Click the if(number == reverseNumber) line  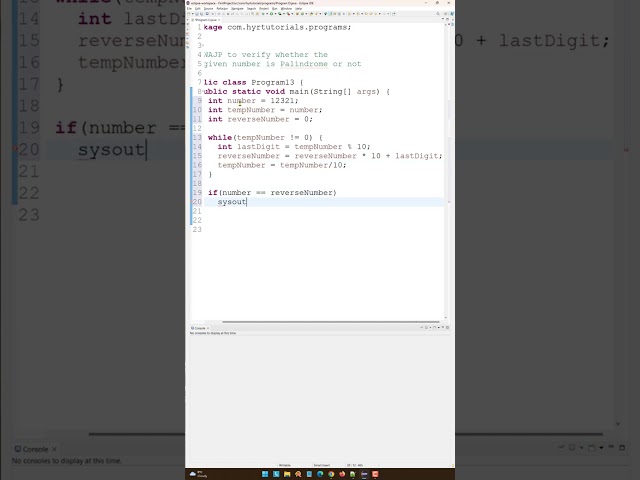click(x=272, y=193)
